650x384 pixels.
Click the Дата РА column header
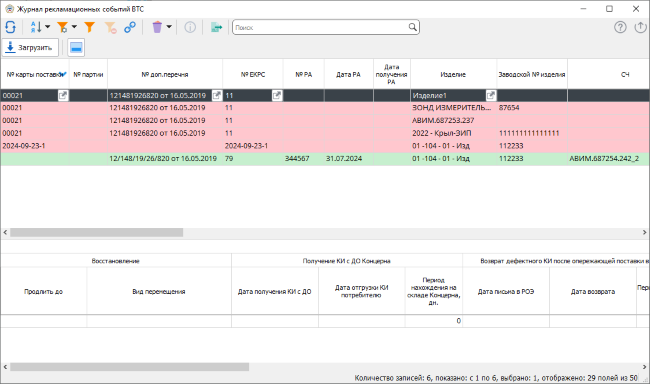pyautogui.click(x=349, y=75)
